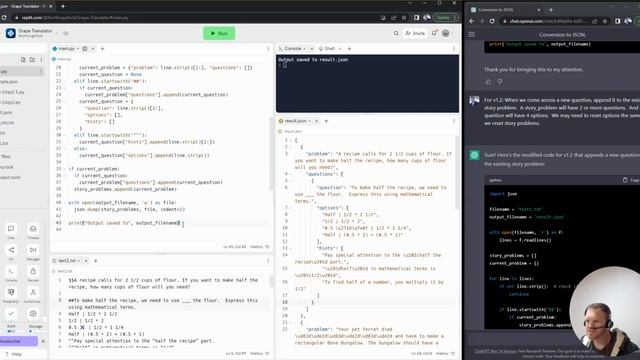Click the Invite button in Replit

(x=415, y=33)
